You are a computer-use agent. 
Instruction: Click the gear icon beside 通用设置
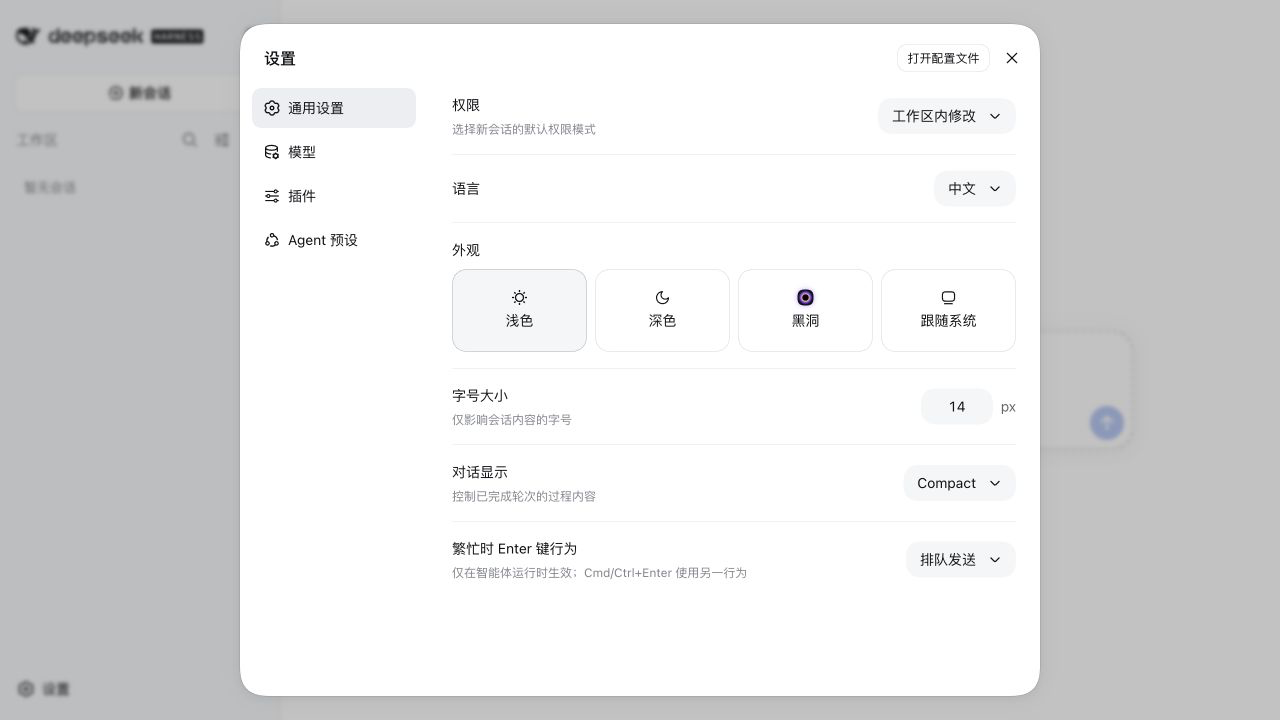click(x=272, y=108)
